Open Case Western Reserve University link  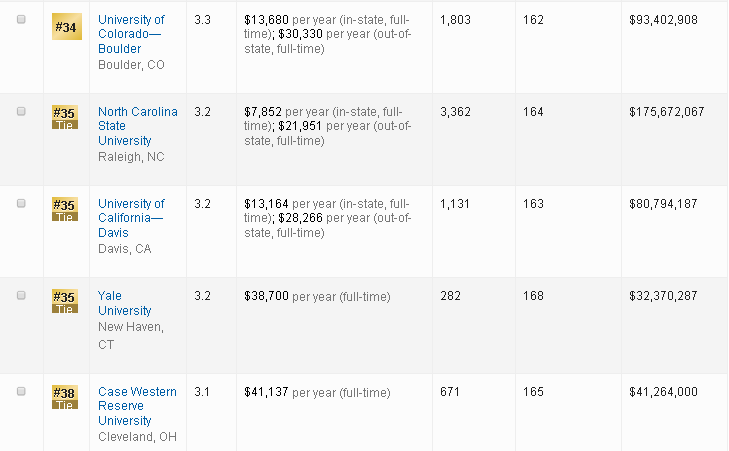click(x=137, y=406)
